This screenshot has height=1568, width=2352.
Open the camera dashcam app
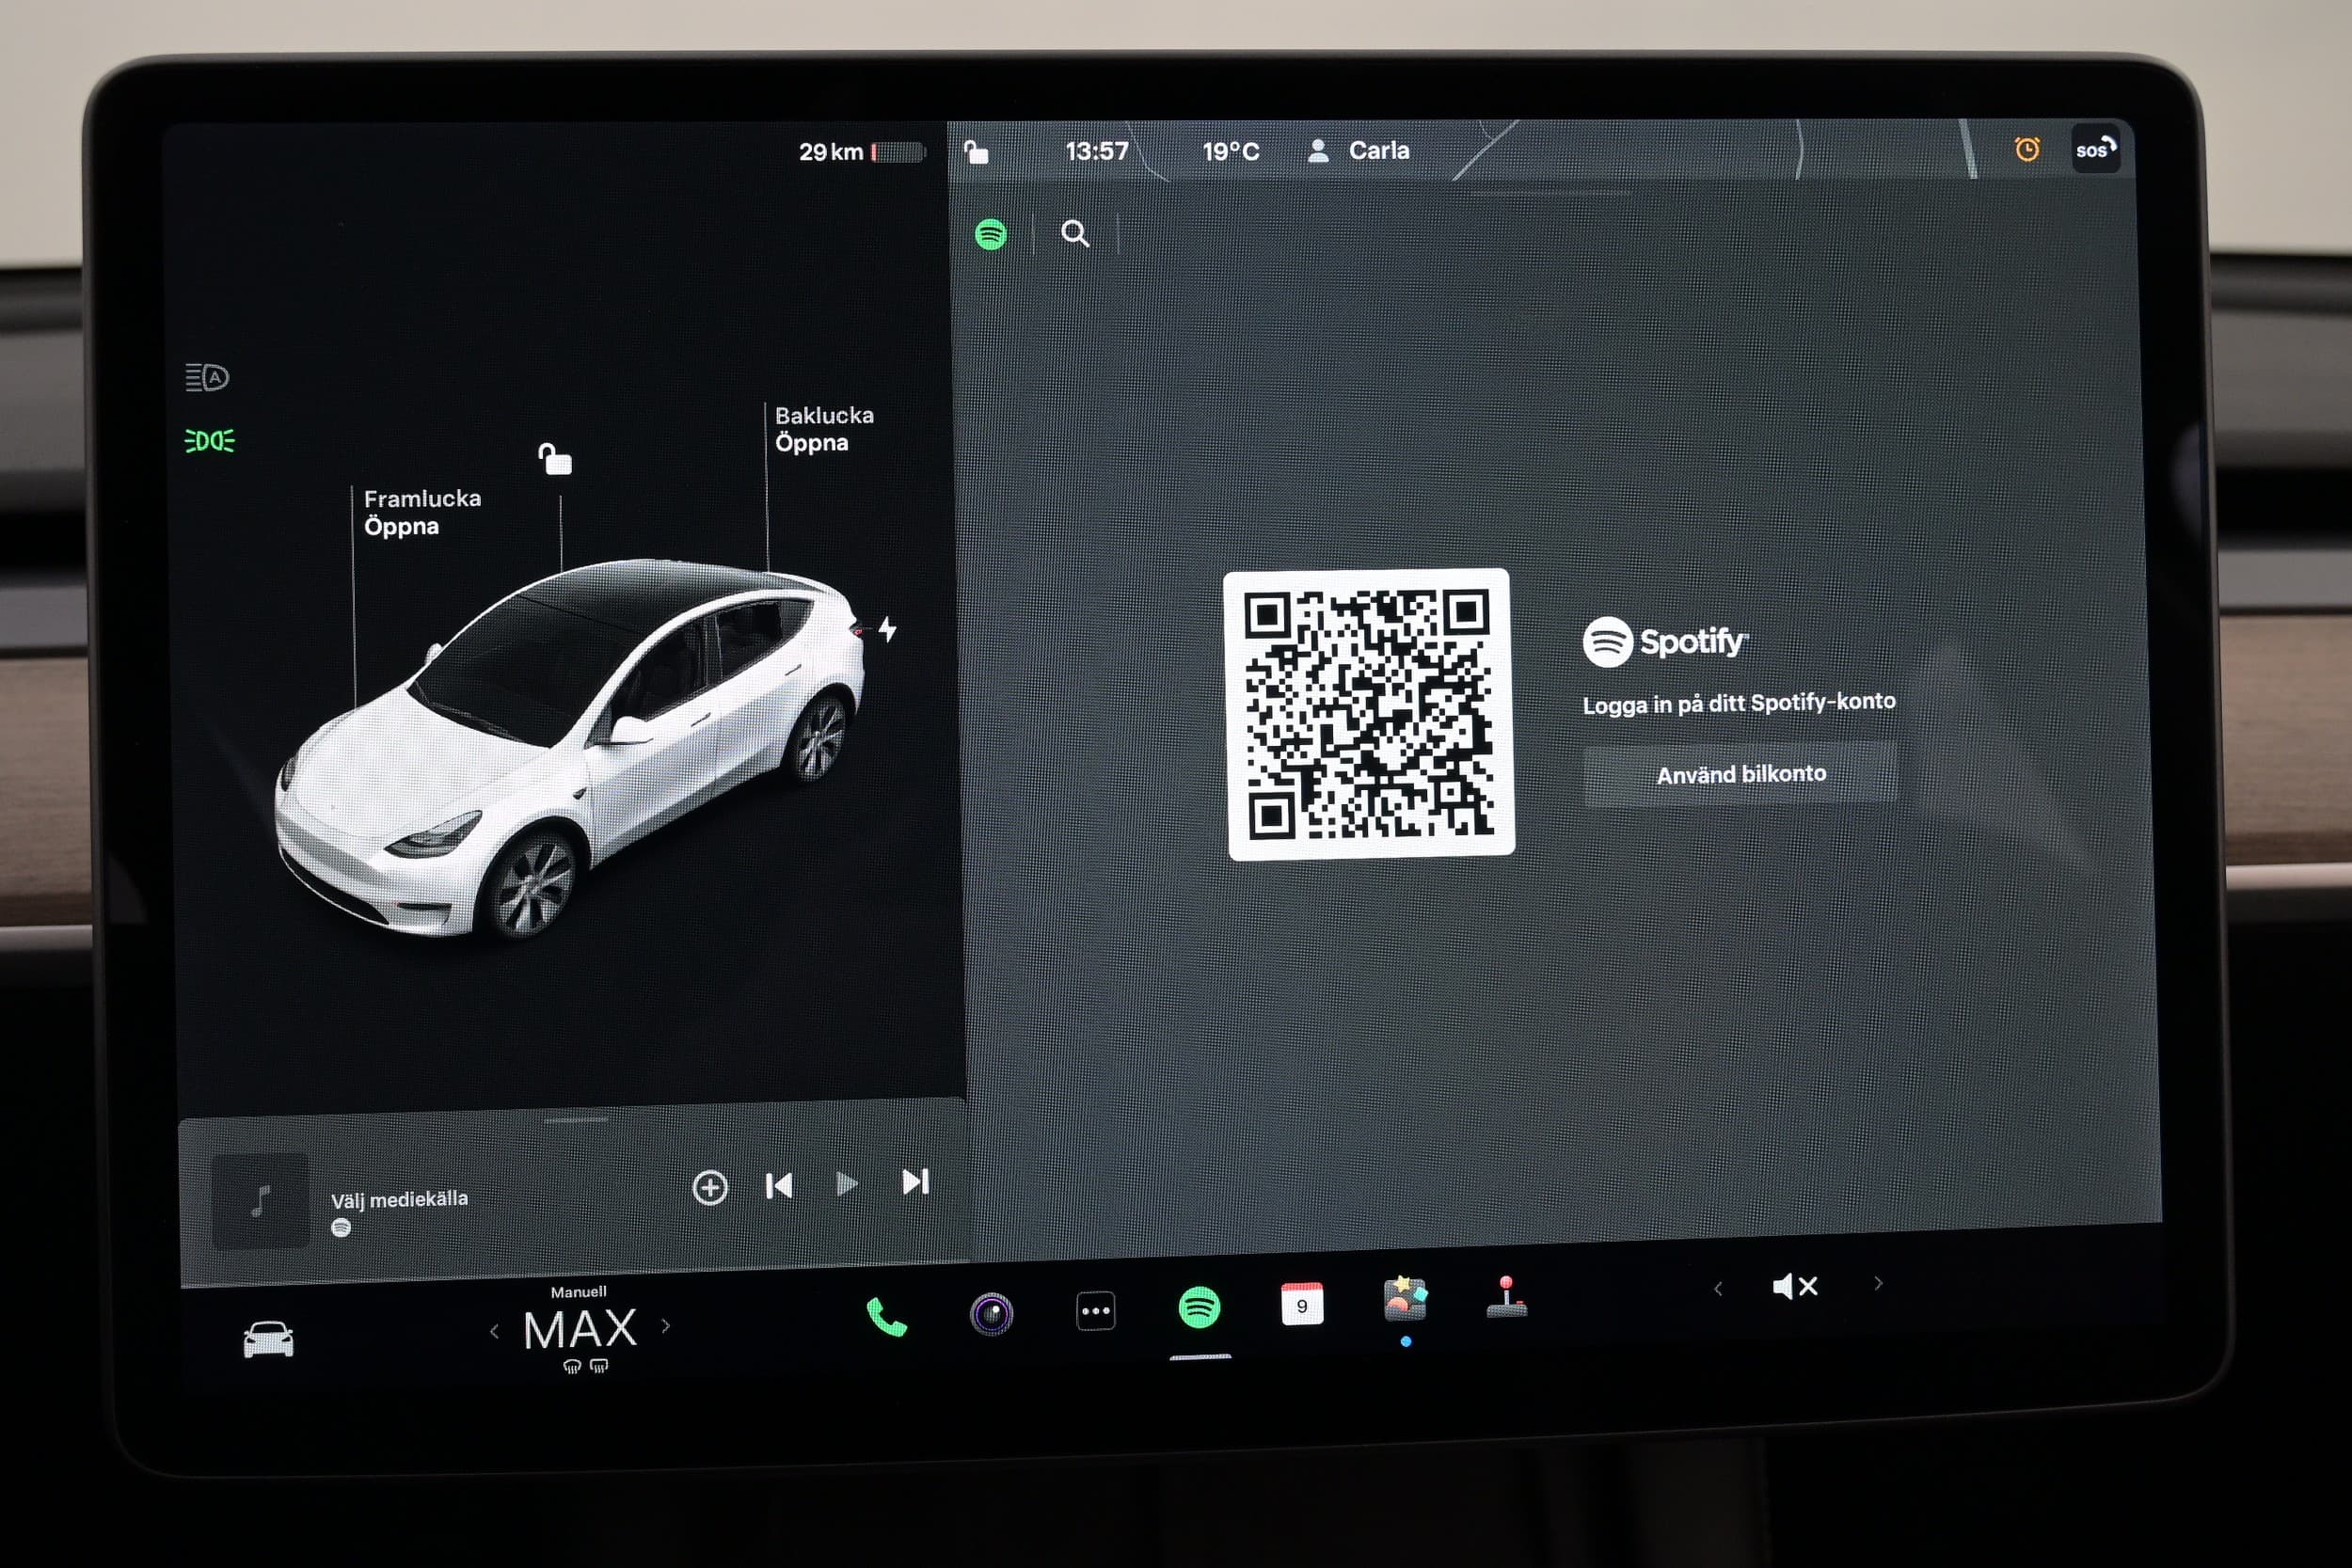click(991, 1314)
